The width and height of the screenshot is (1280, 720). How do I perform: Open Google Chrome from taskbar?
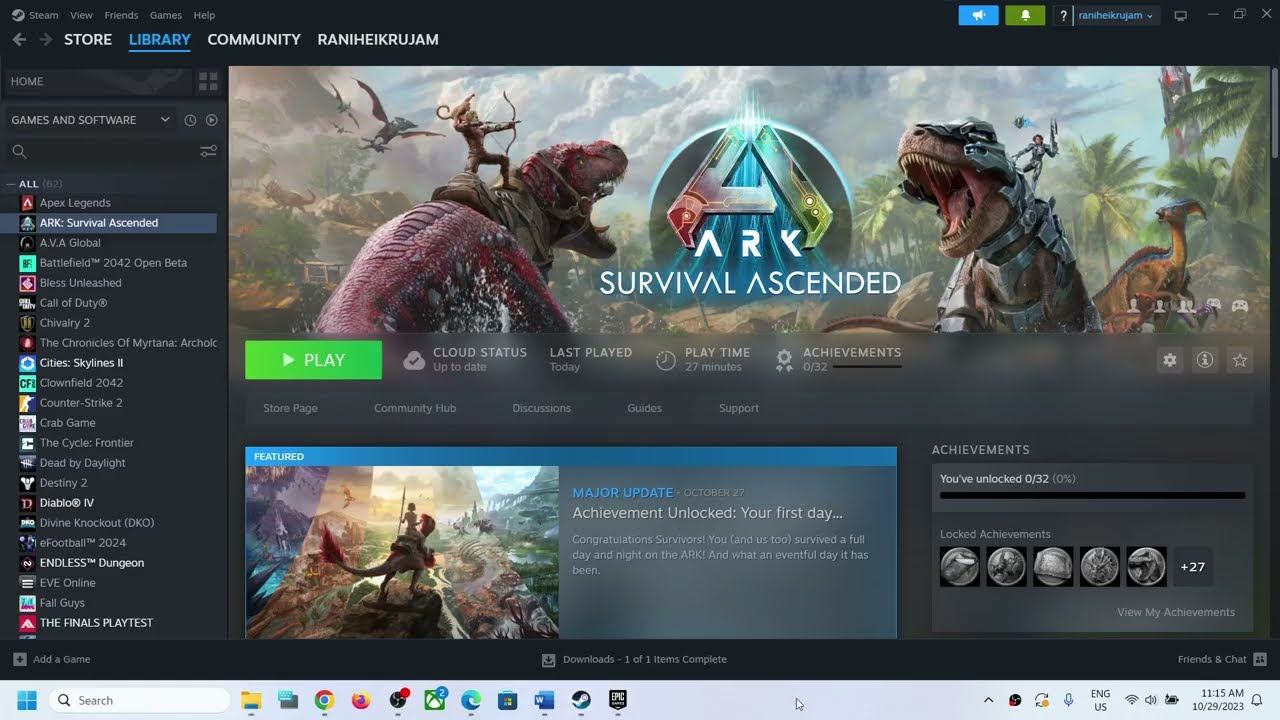point(324,700)
